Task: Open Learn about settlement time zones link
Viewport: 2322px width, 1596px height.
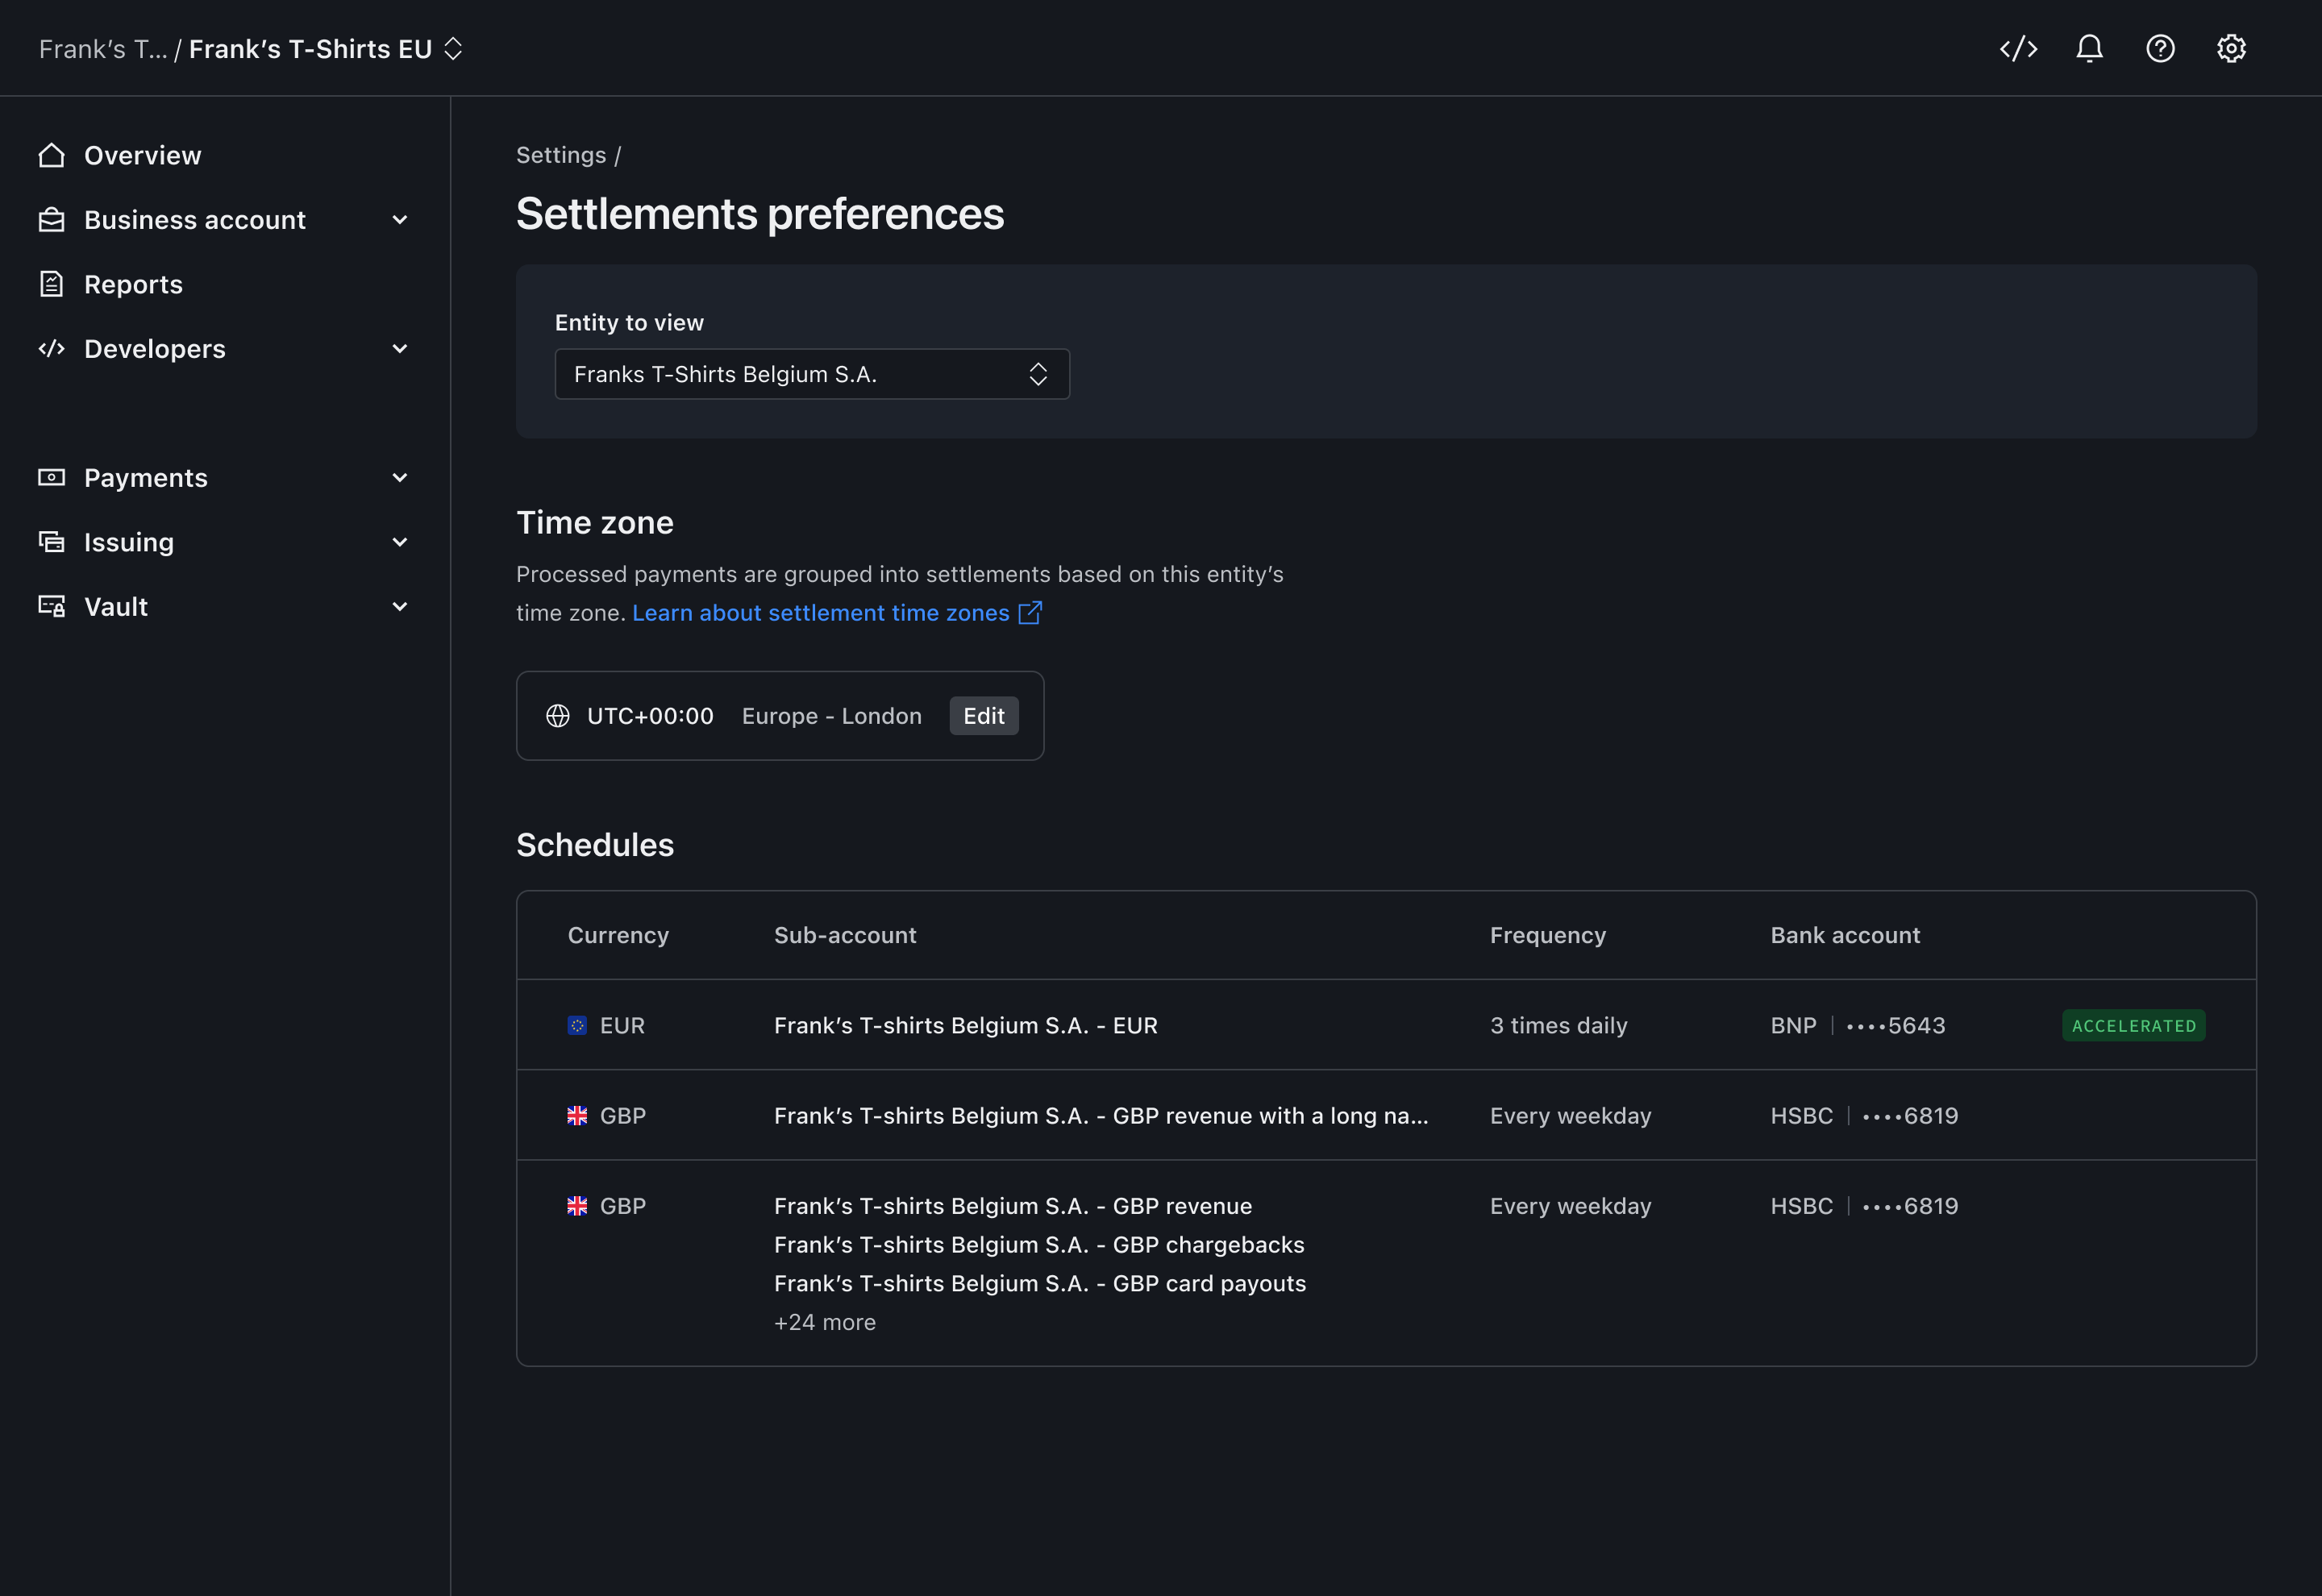Action: pyautogui.click(x=821, y=612)
